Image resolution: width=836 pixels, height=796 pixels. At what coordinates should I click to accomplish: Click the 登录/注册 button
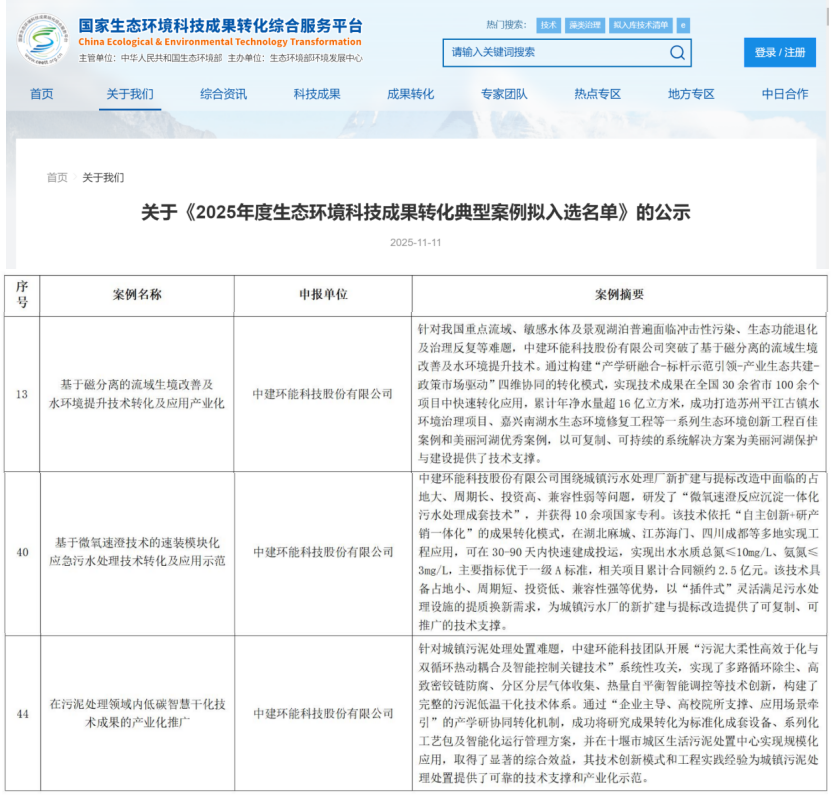pyautogui.click(x=778, y=53)
